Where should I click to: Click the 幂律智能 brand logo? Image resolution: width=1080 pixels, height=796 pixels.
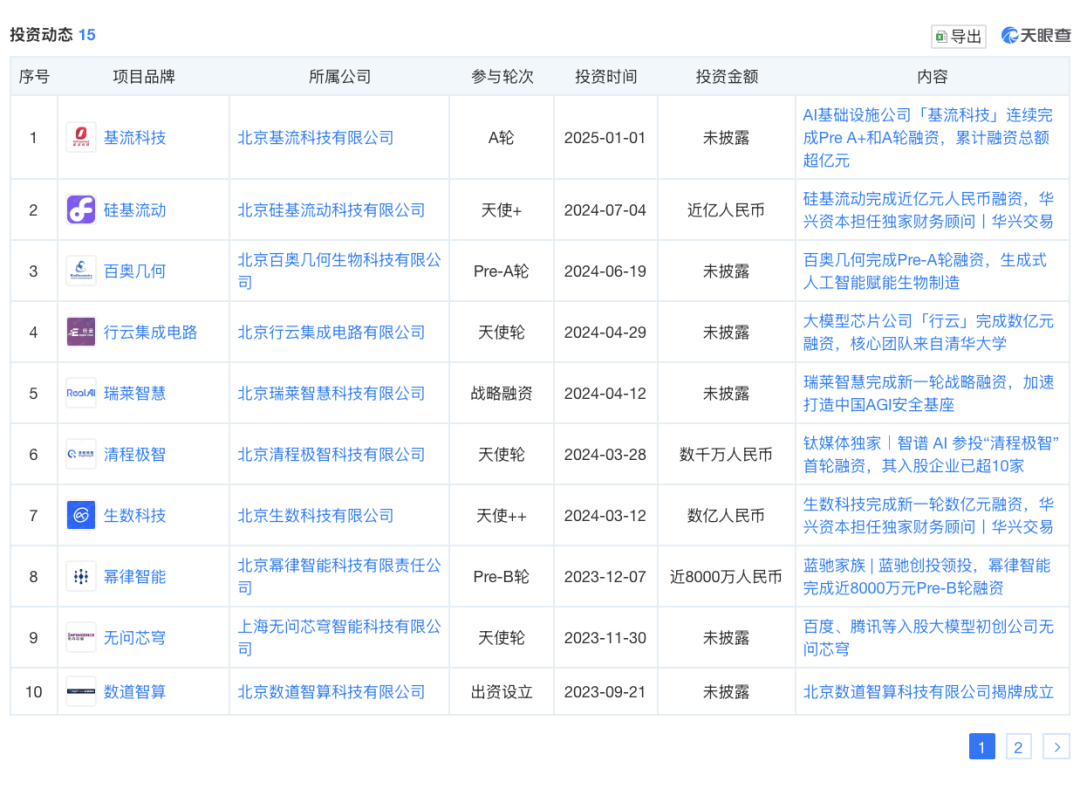81,576
